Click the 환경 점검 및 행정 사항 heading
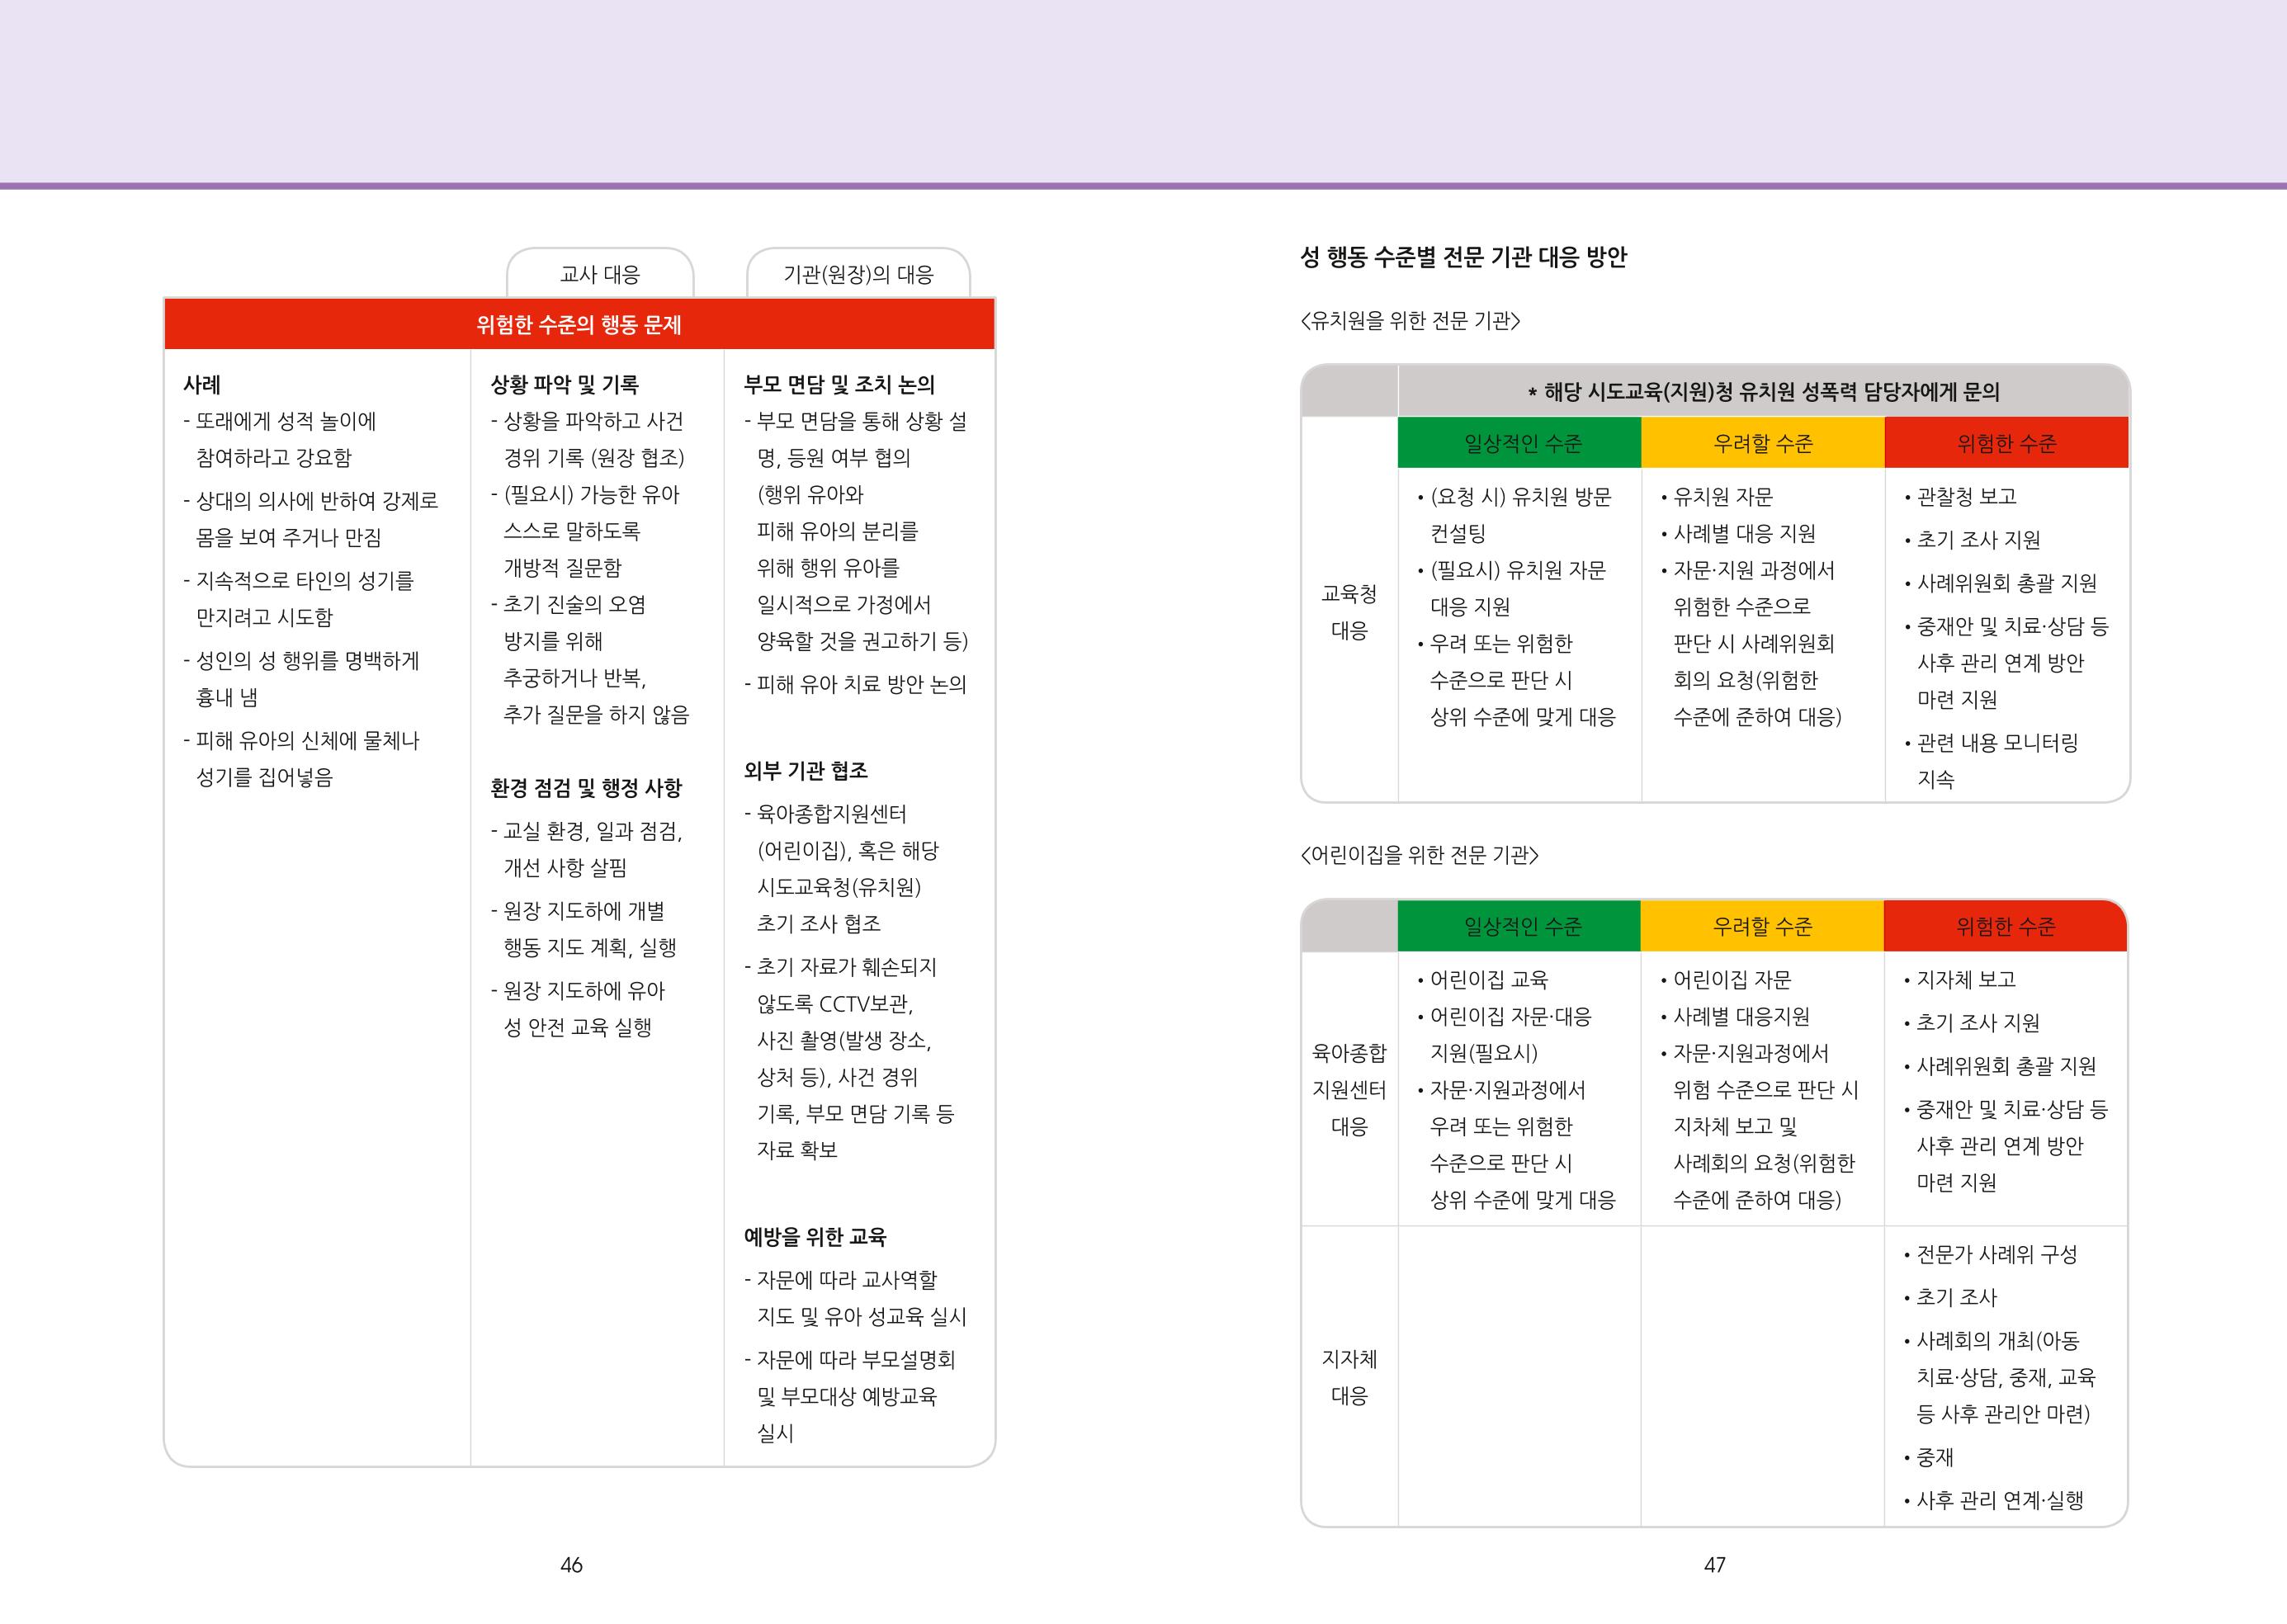Screen dimensions: 2287x1624 [586, 788]
